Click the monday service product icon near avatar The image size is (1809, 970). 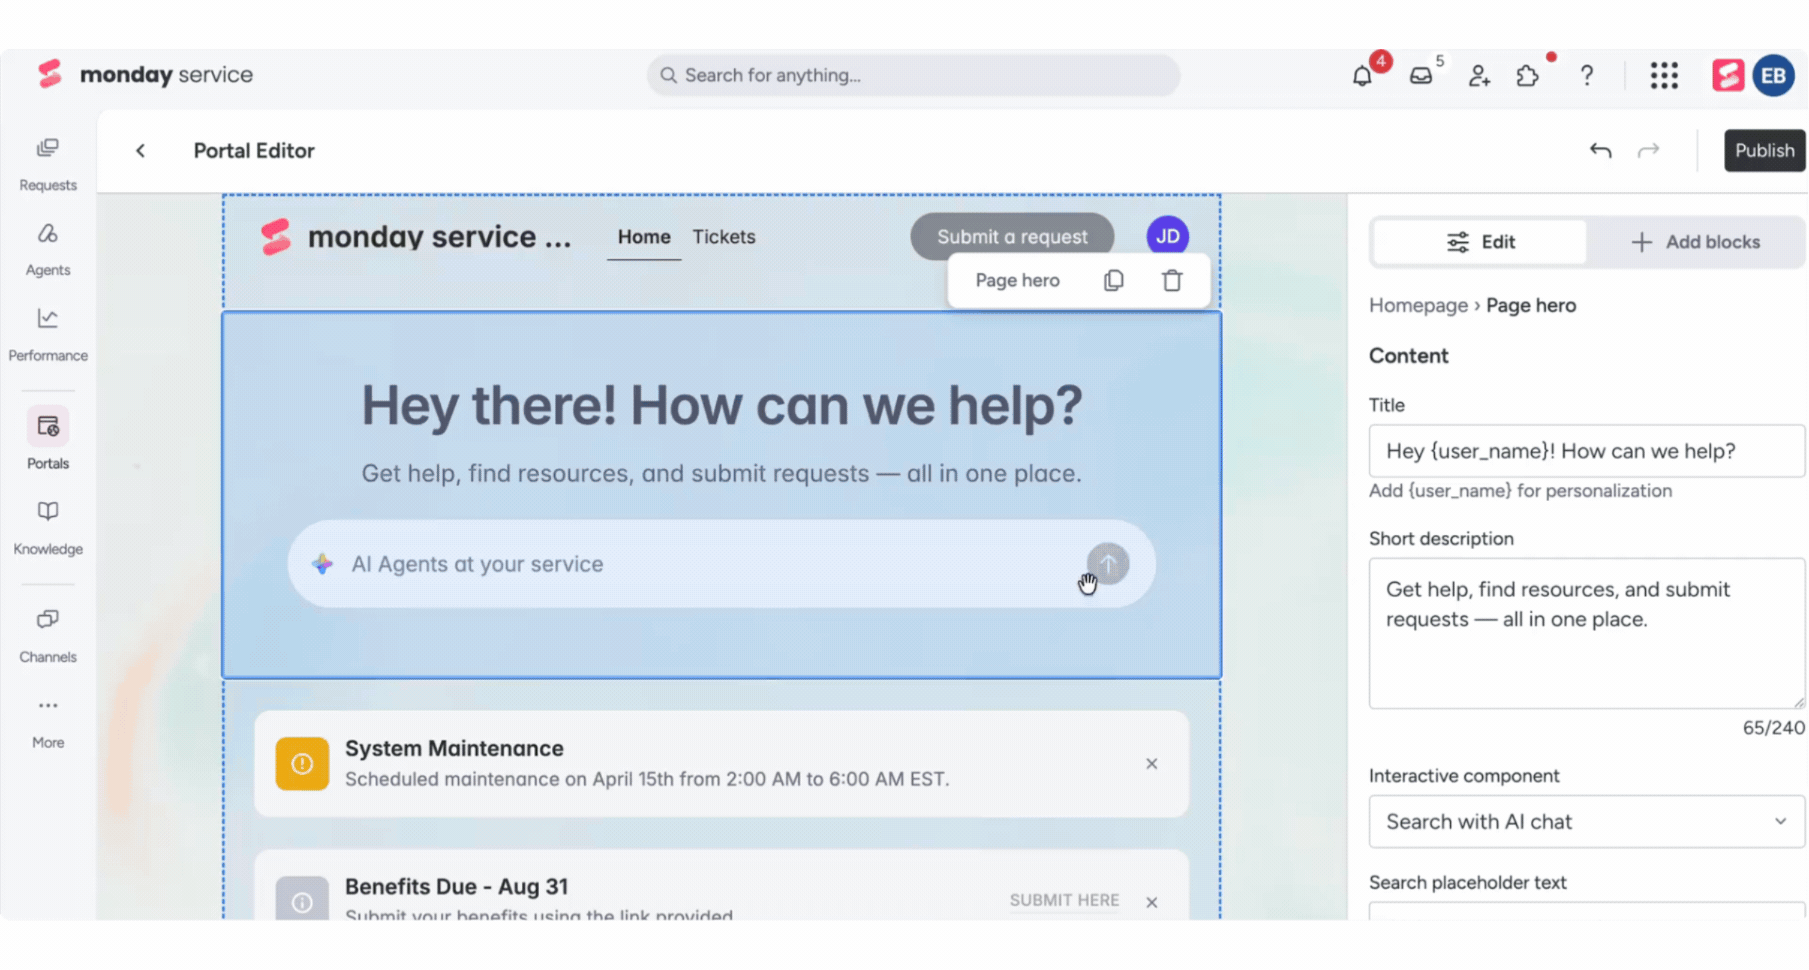pos(1728,75)
